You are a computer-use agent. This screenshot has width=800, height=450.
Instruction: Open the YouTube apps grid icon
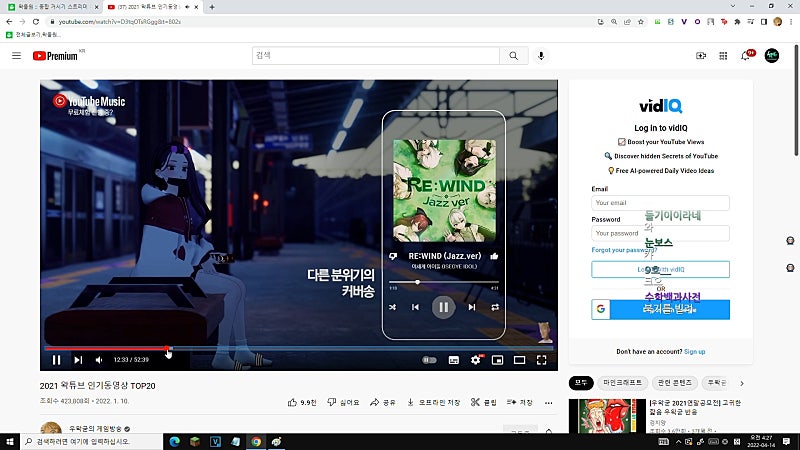pyautogui.click(x=723, y=56)
